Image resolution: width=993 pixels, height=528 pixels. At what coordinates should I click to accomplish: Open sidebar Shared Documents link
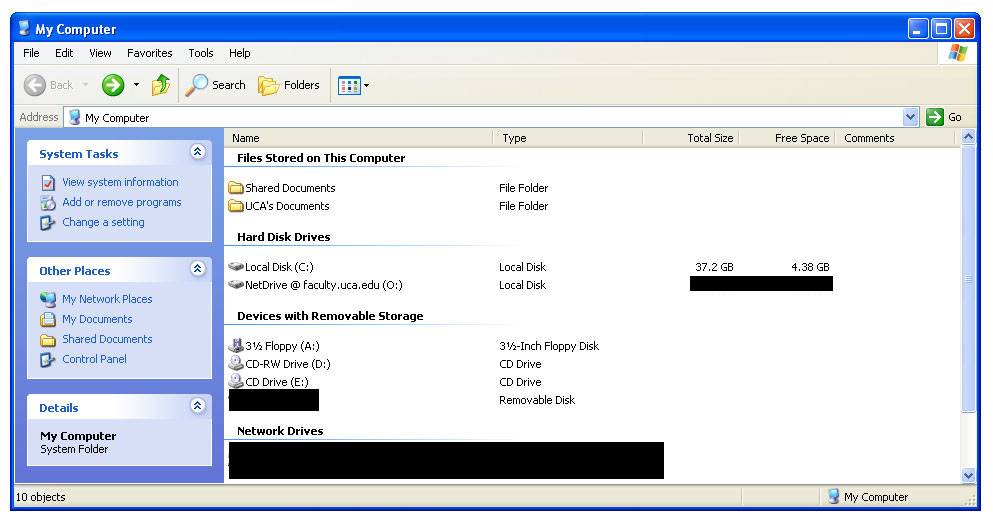point(107,339)
